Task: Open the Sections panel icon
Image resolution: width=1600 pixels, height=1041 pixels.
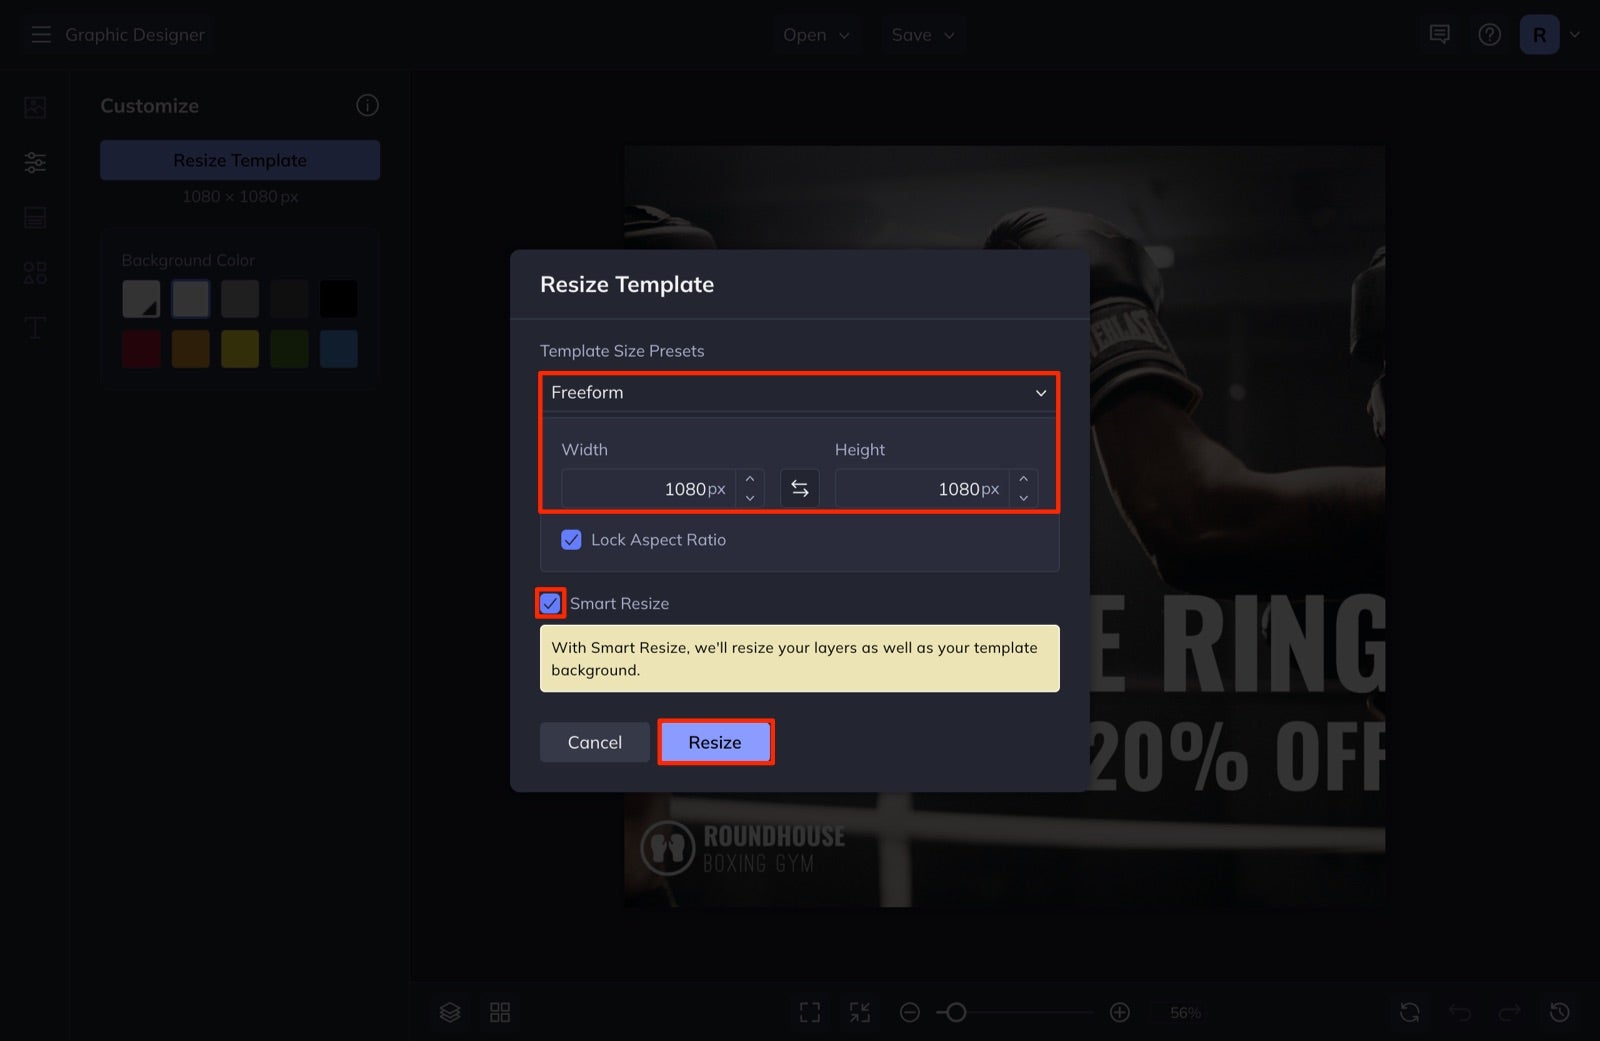Action: click(x=34, y=217)
